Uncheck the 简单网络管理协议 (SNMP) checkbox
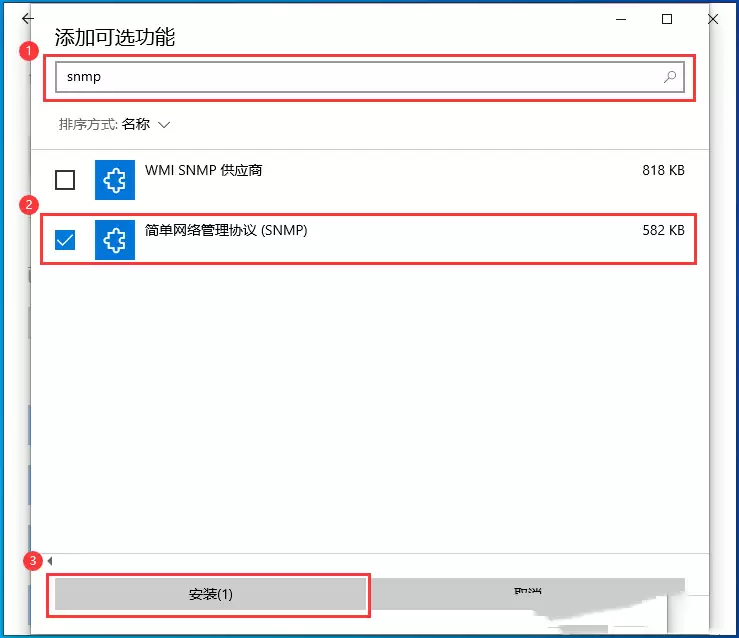The image size is (739, 638). (65, 240)
